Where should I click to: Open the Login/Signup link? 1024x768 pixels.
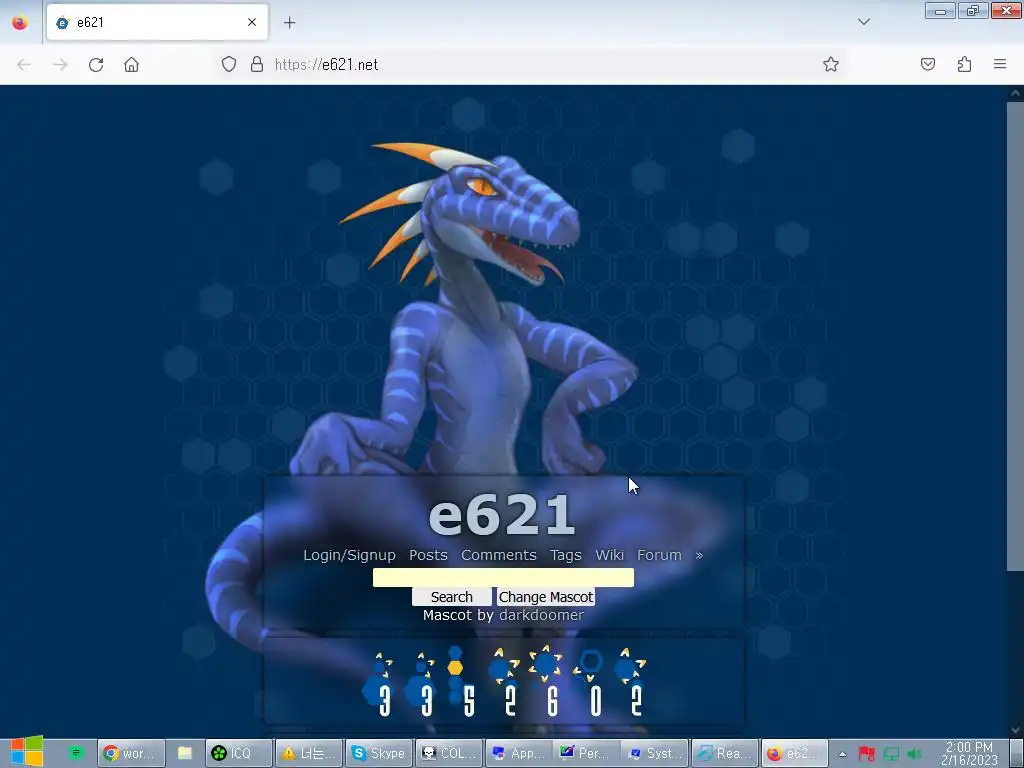(x=349, y=555)
